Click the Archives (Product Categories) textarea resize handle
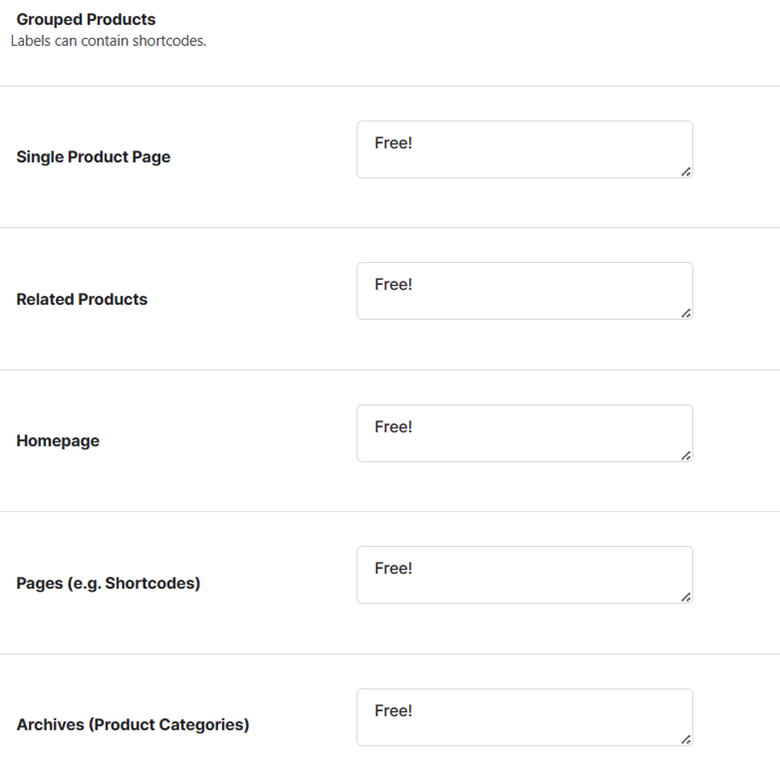 pyautogui.click(x=686, y=740)
